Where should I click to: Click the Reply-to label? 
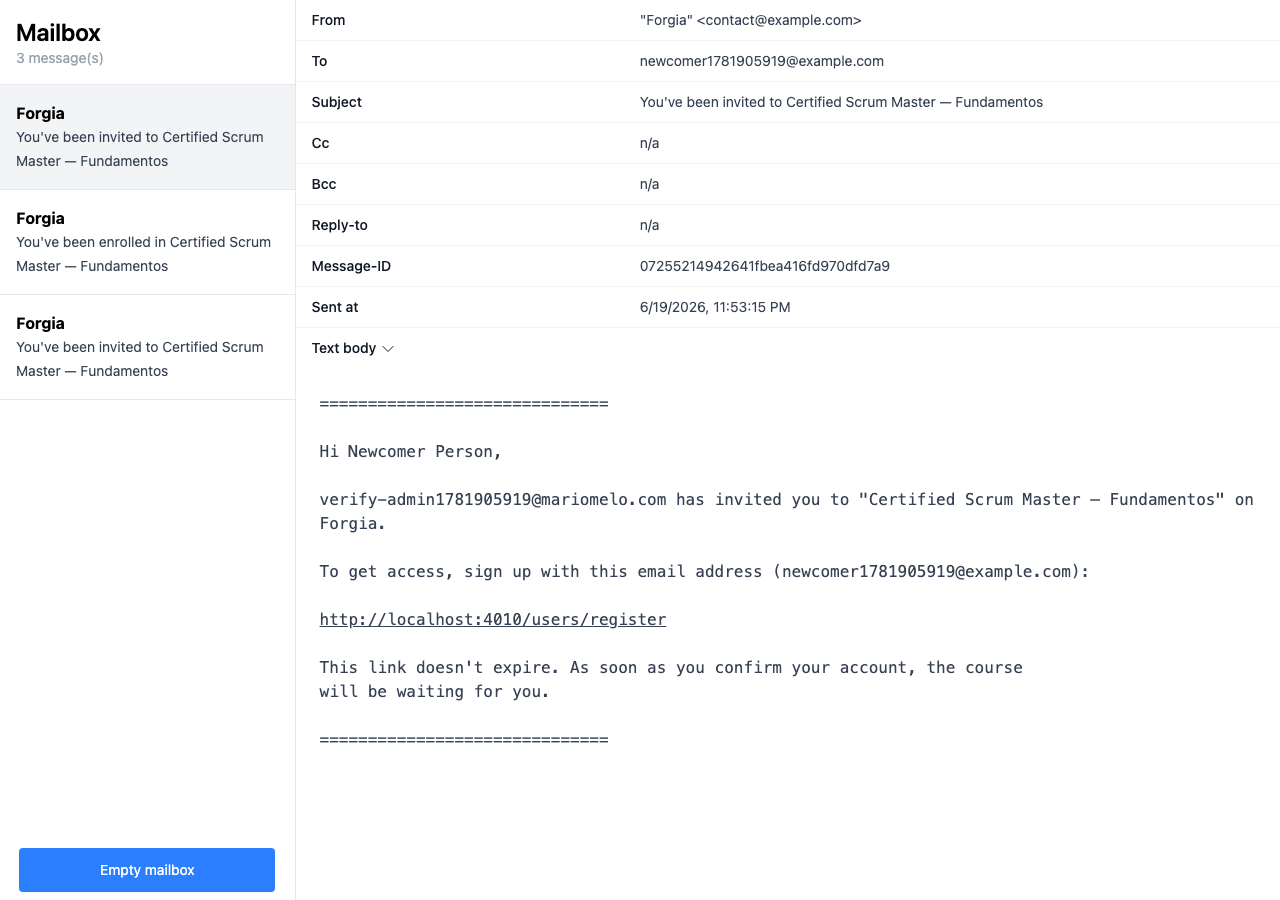pyautogui.click(x=340, y=225)
